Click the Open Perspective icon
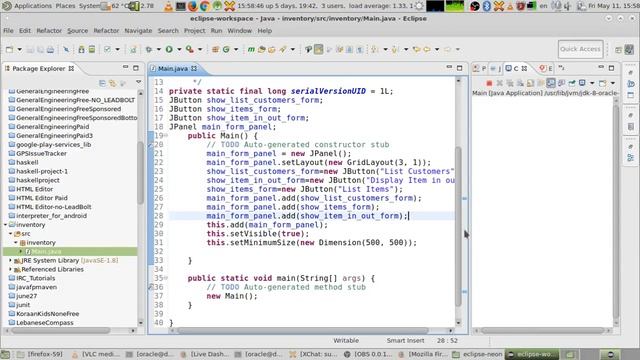The image size is (640, 360). click(618, 49)
